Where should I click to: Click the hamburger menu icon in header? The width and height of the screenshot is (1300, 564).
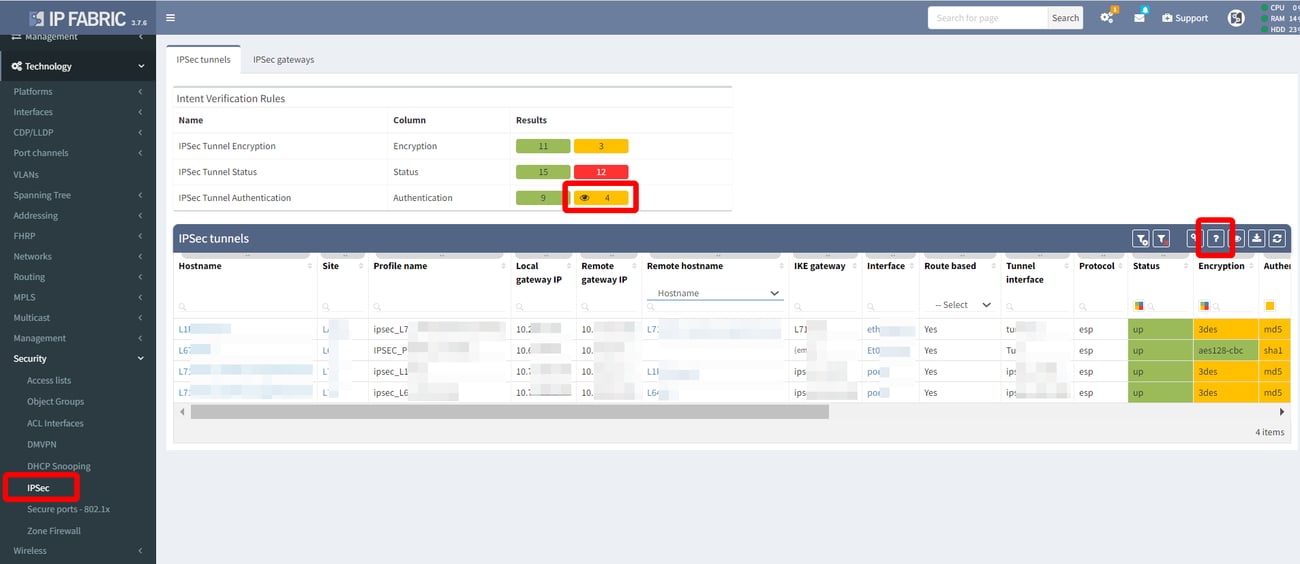(170, 17)
